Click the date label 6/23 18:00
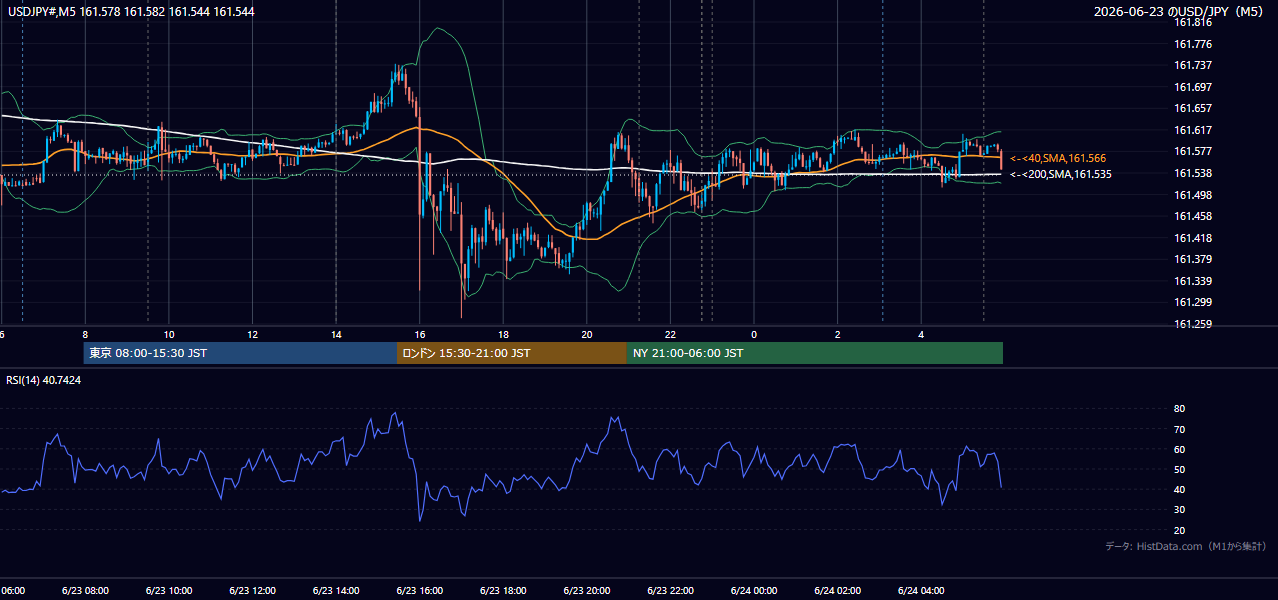Viewport: 1278px width, 600px height. pos(503,591)
